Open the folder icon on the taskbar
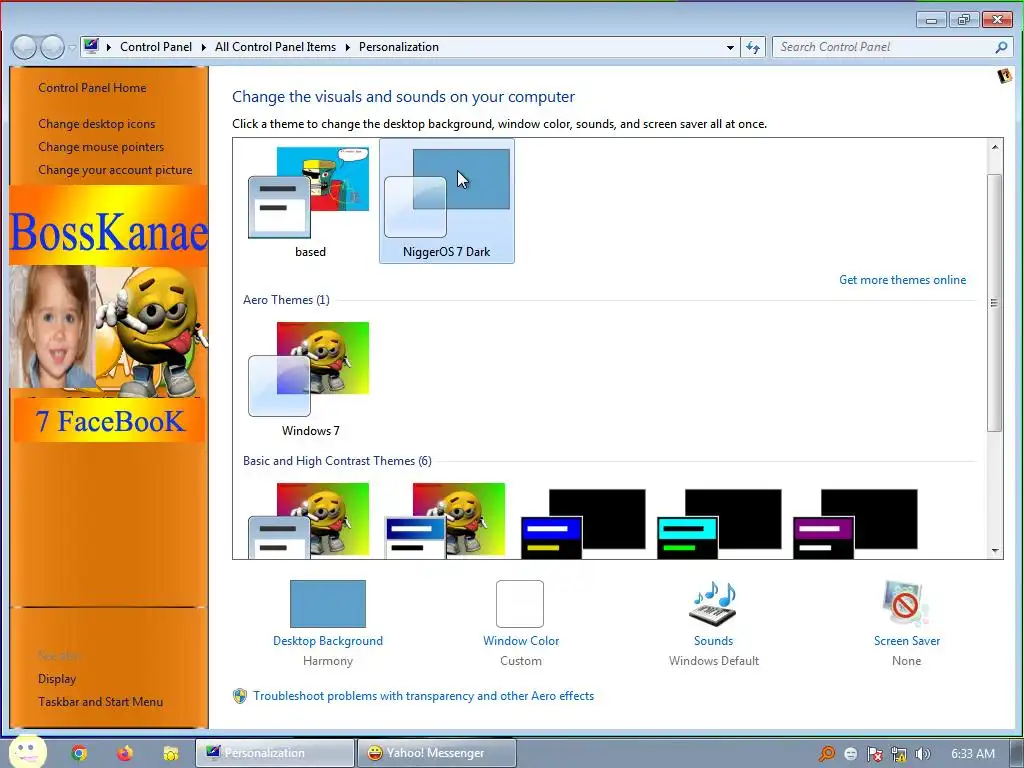Screen dimensions: 1024x768 [170, 753]
